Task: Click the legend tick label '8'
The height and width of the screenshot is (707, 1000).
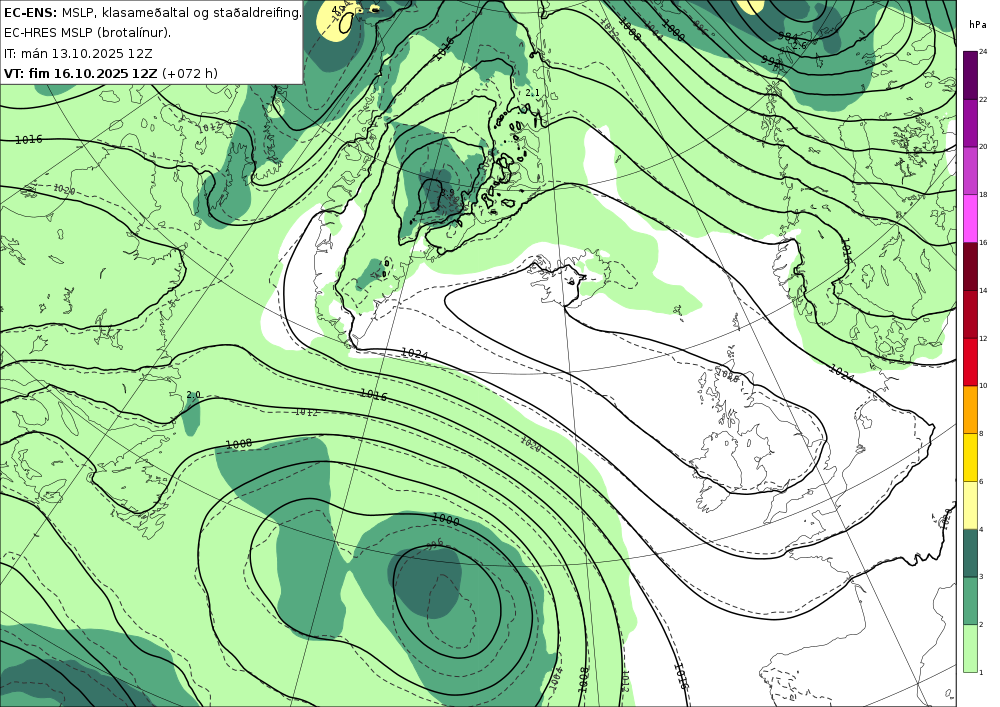Action: coord(981,434)
